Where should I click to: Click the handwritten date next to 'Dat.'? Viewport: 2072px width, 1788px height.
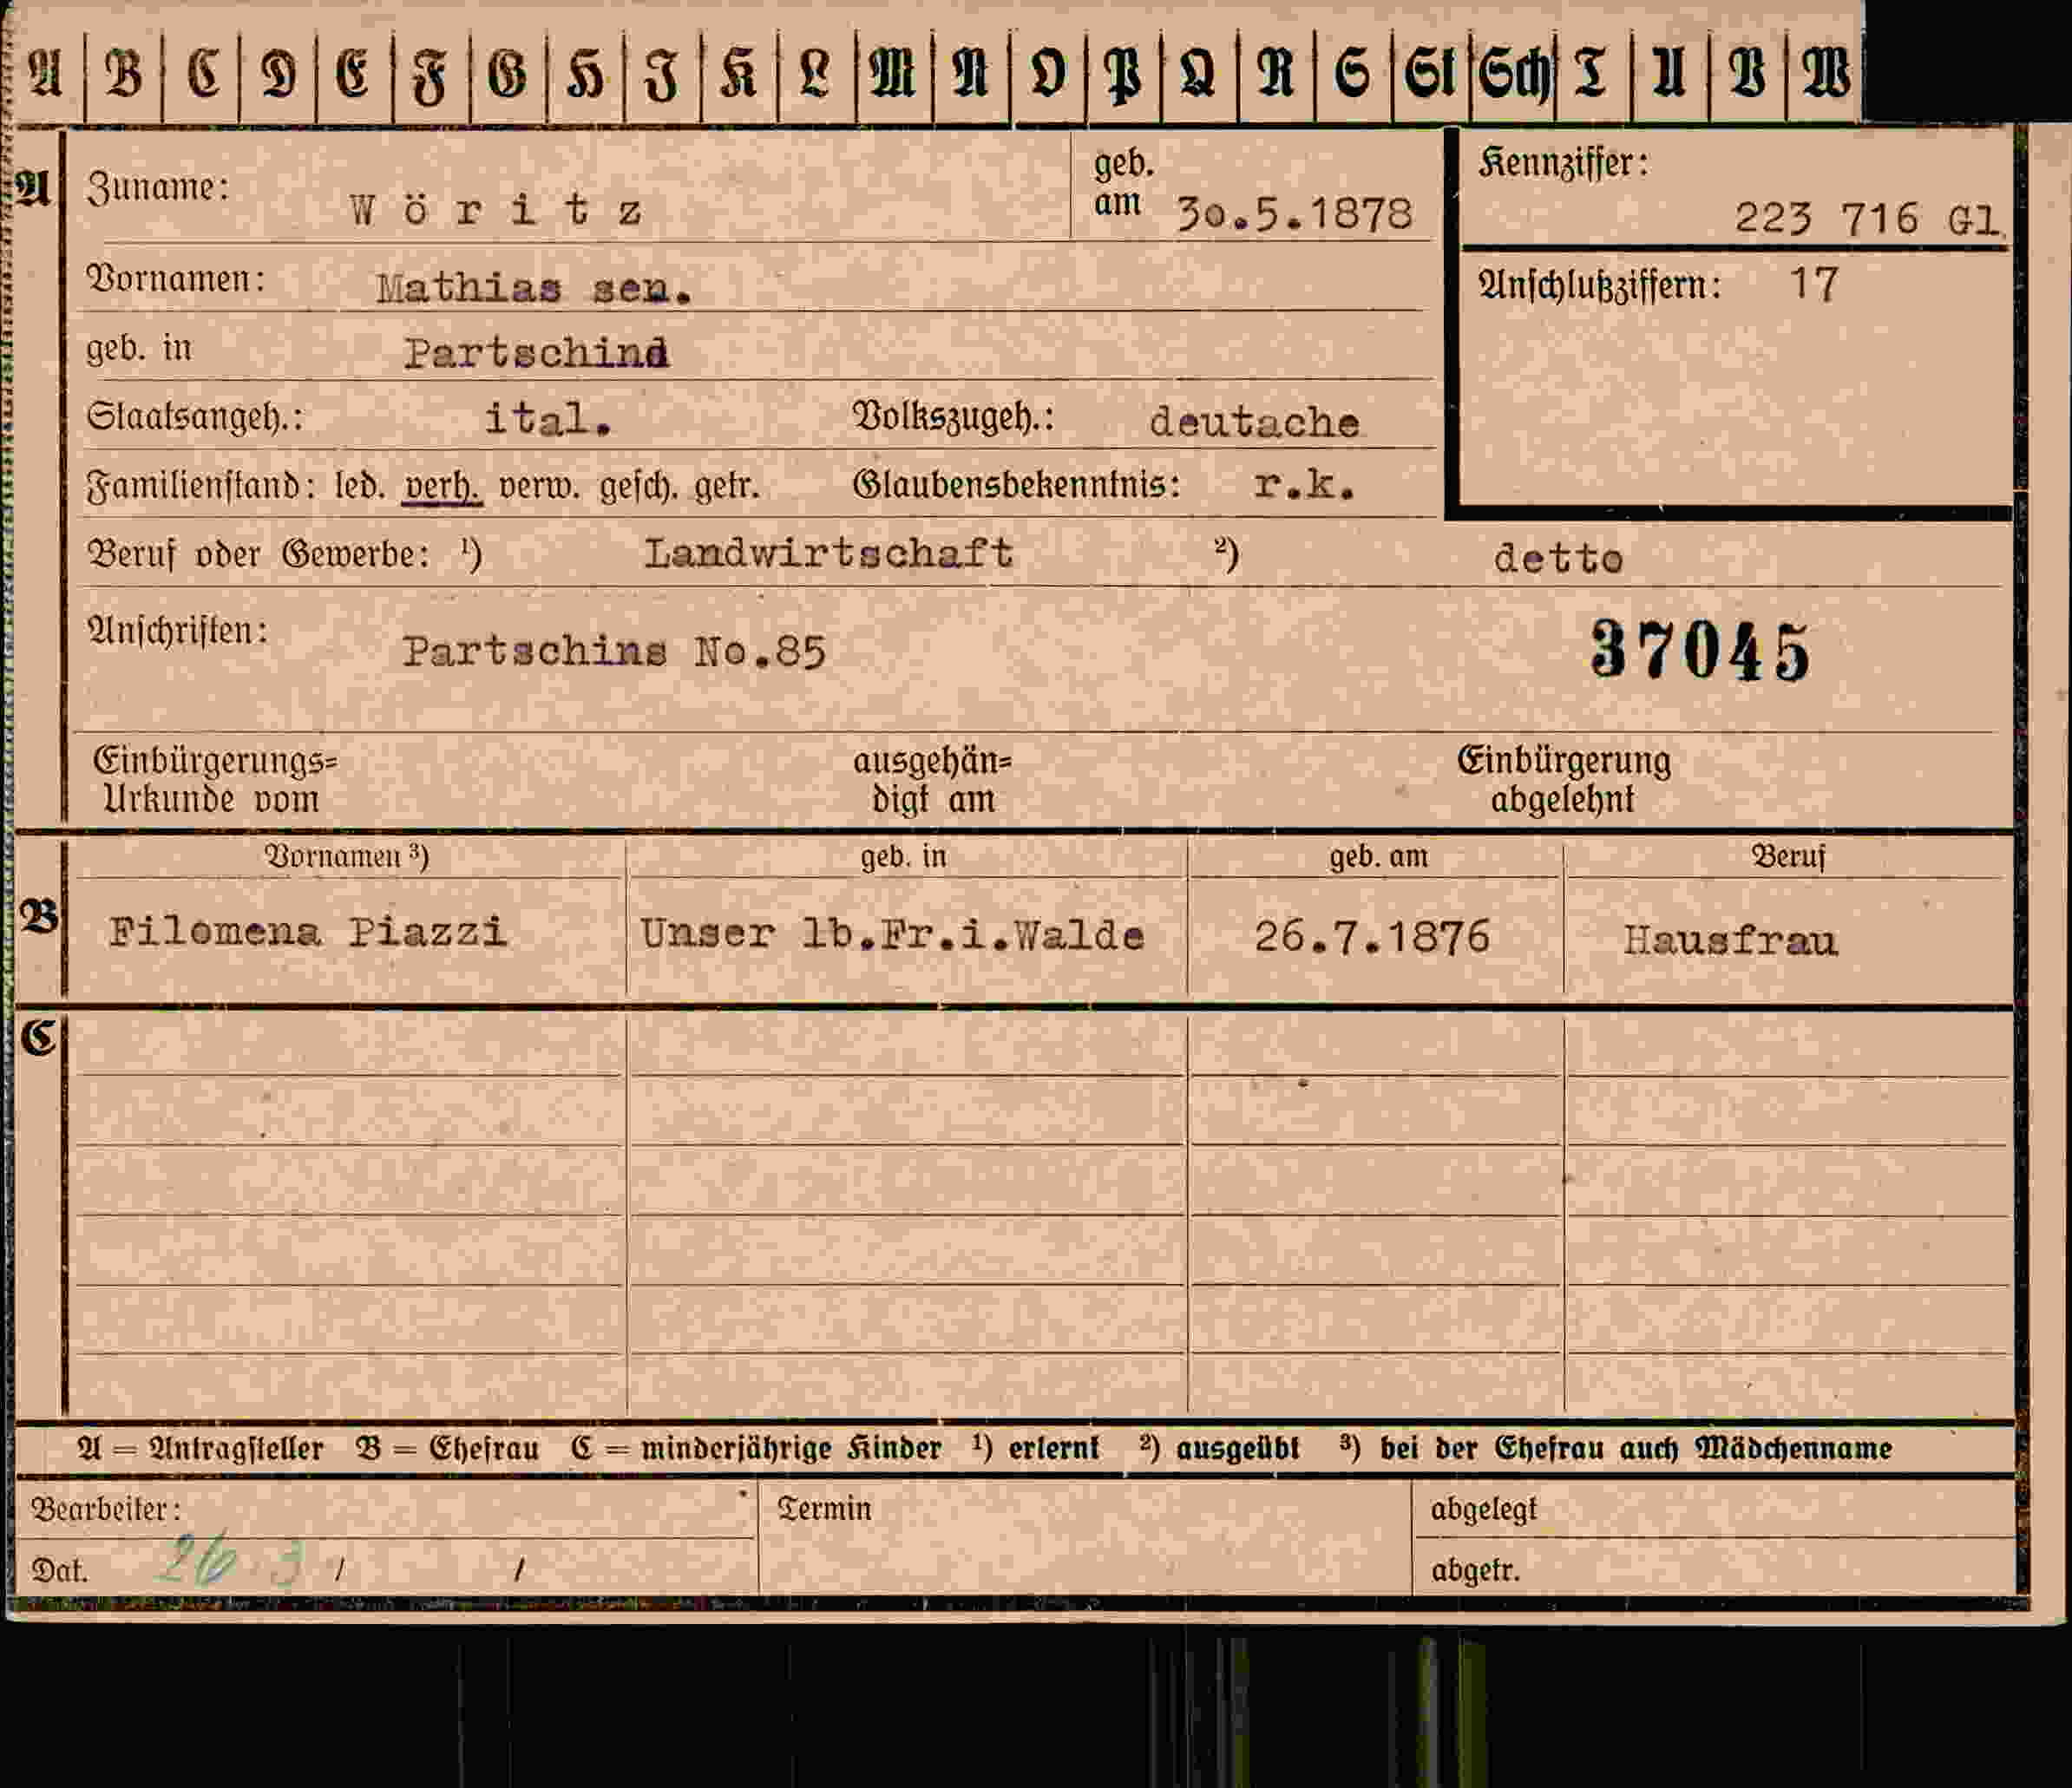tap(229, 1562)
